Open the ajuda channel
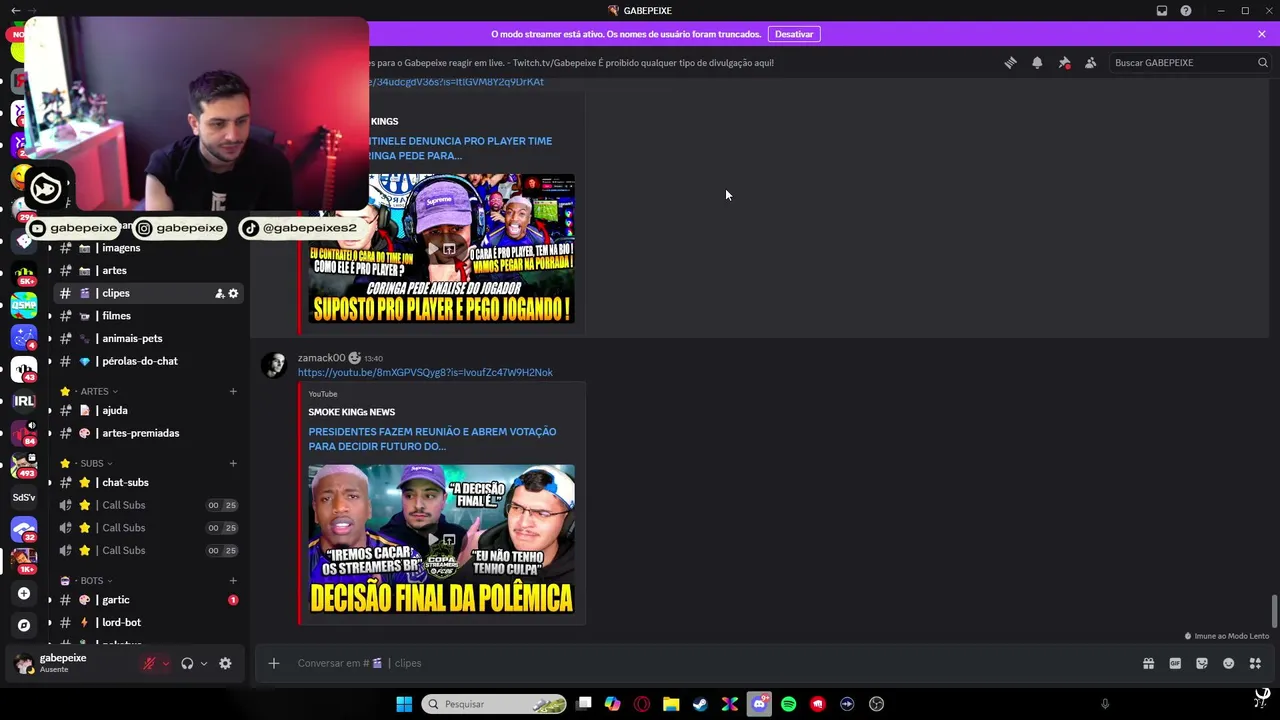1280x720 pixels. point(115,410)
